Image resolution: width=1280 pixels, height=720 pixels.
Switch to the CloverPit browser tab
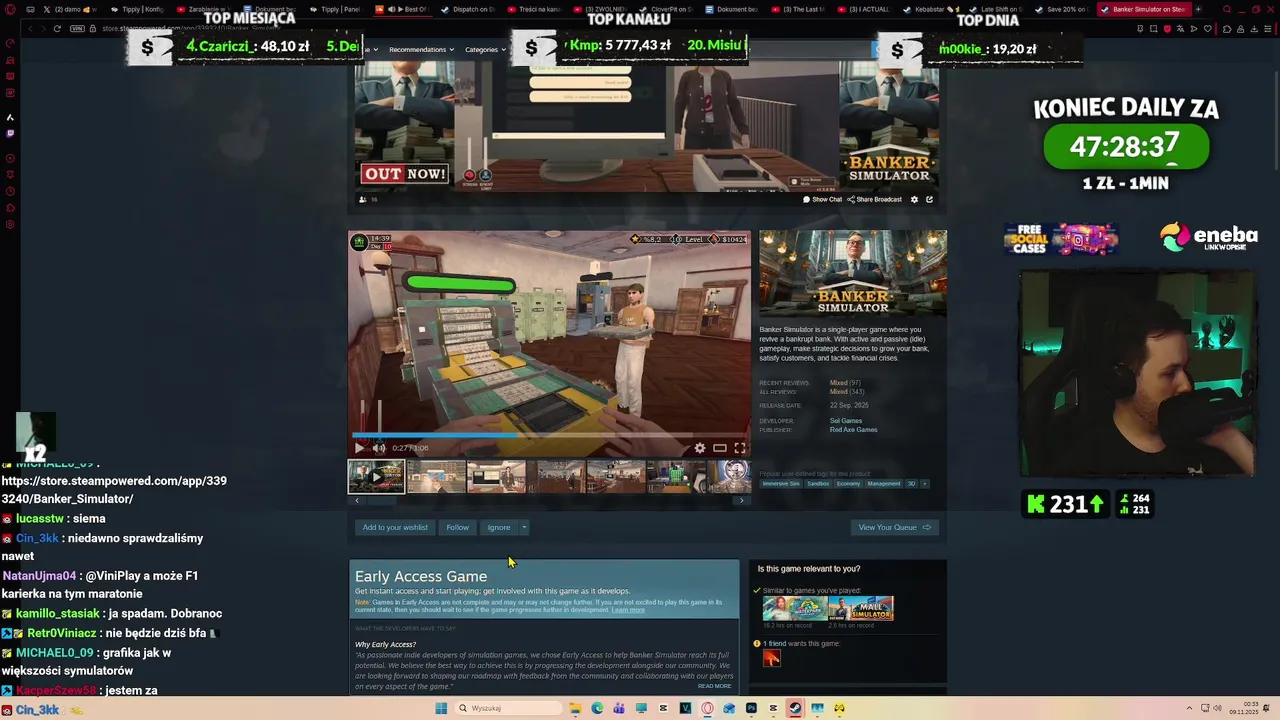tap(665, 9)
